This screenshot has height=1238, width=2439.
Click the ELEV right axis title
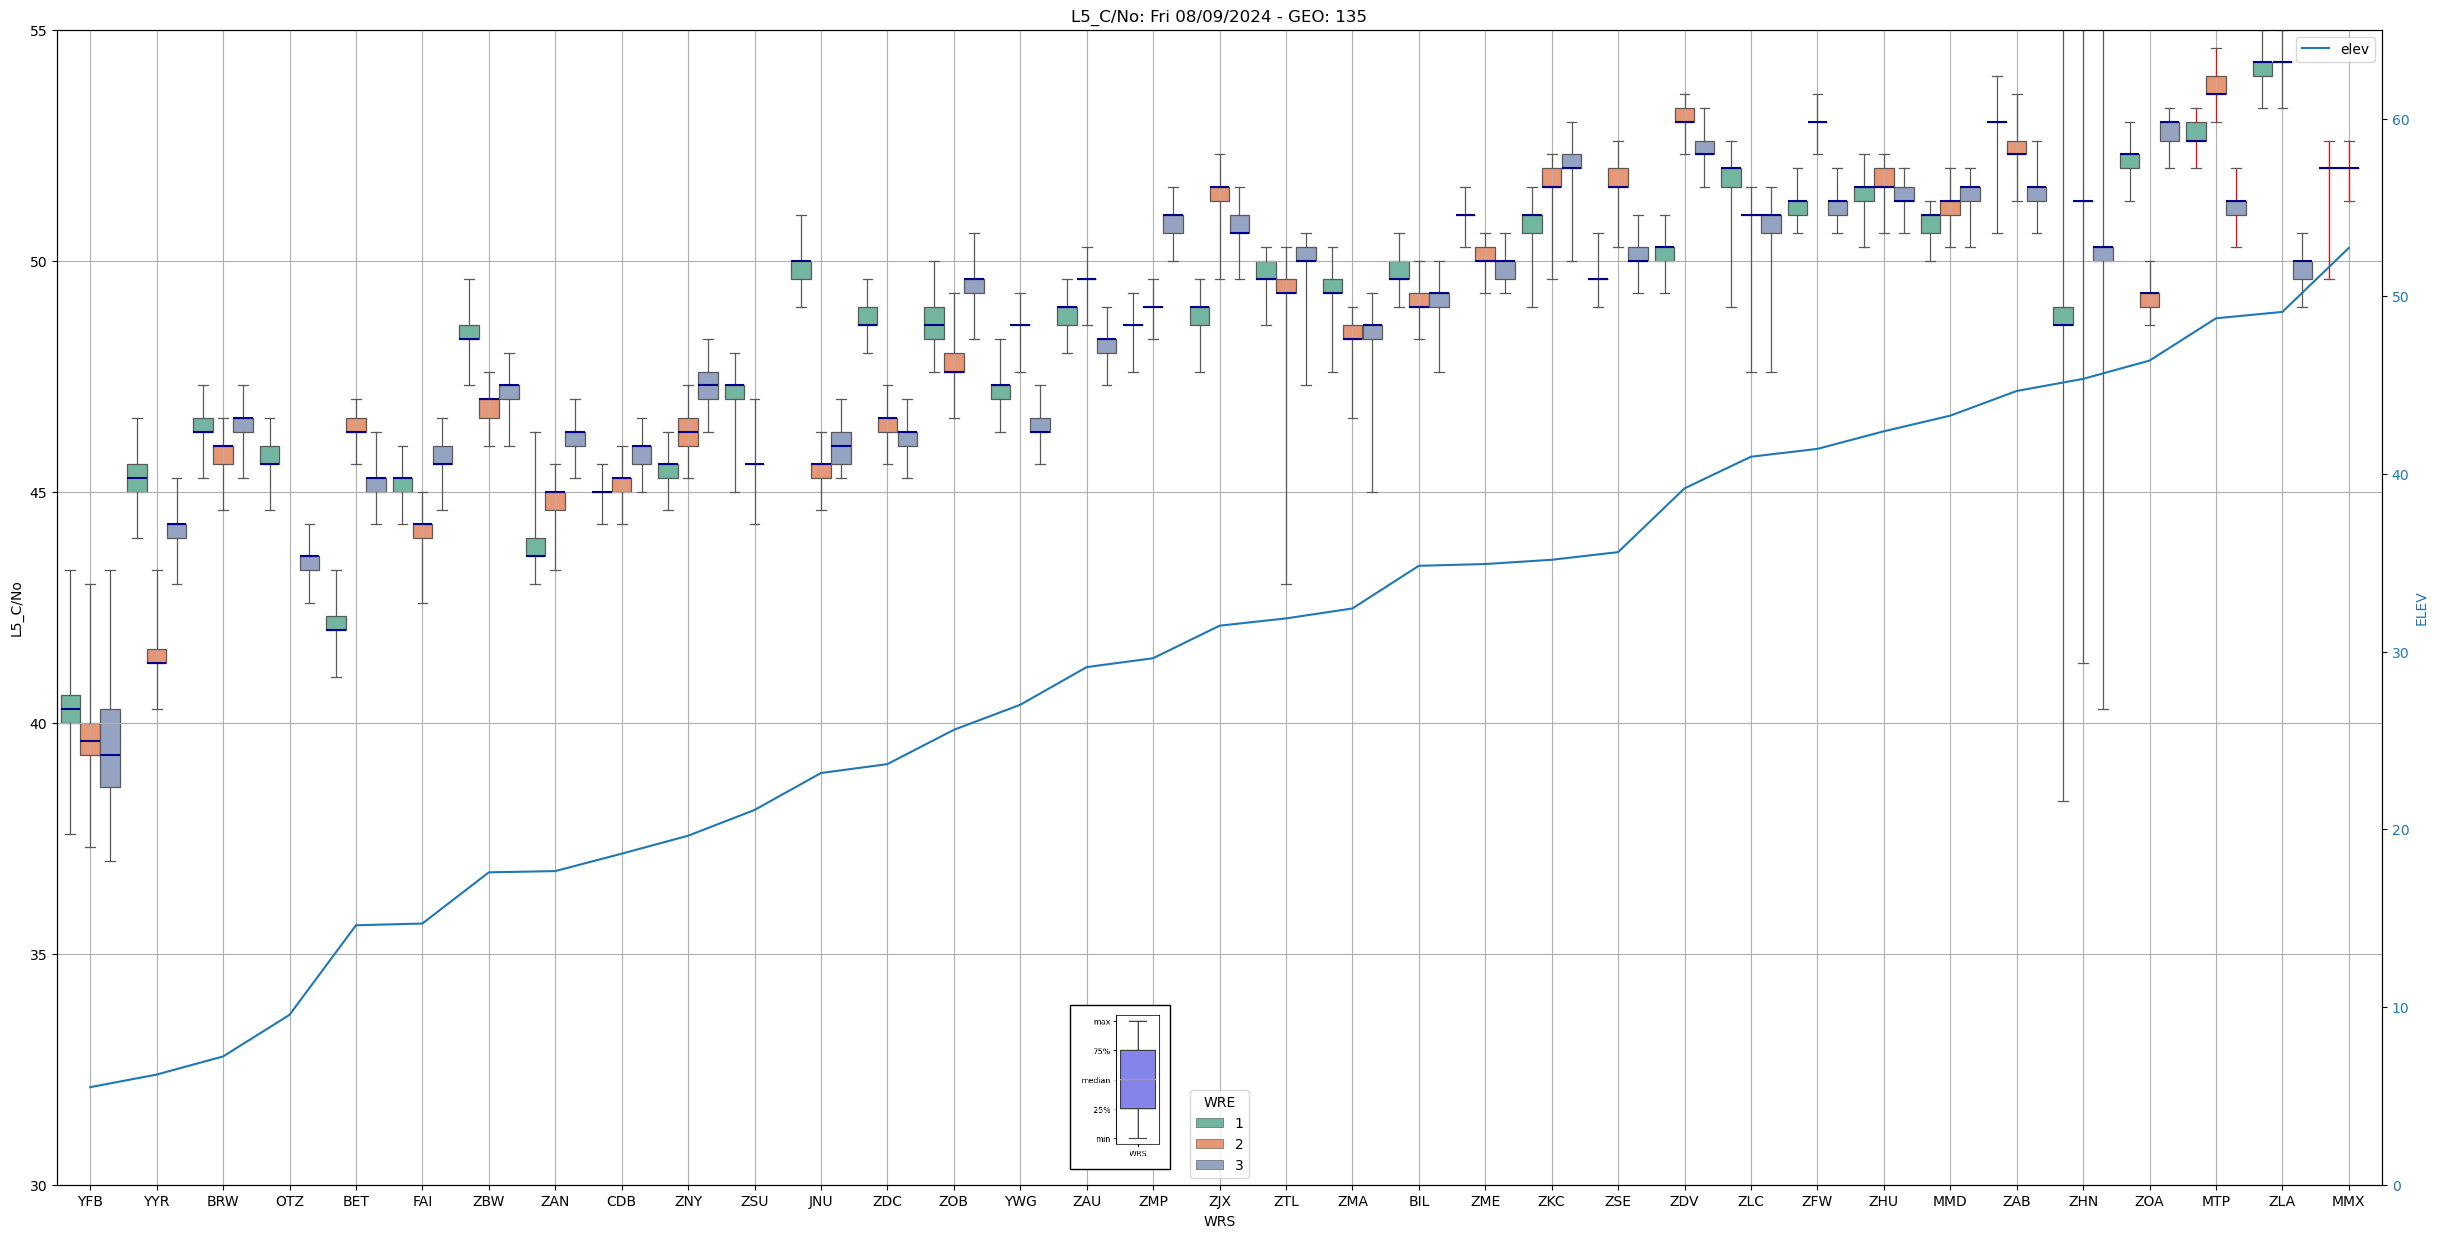[x=2421, y=609]
